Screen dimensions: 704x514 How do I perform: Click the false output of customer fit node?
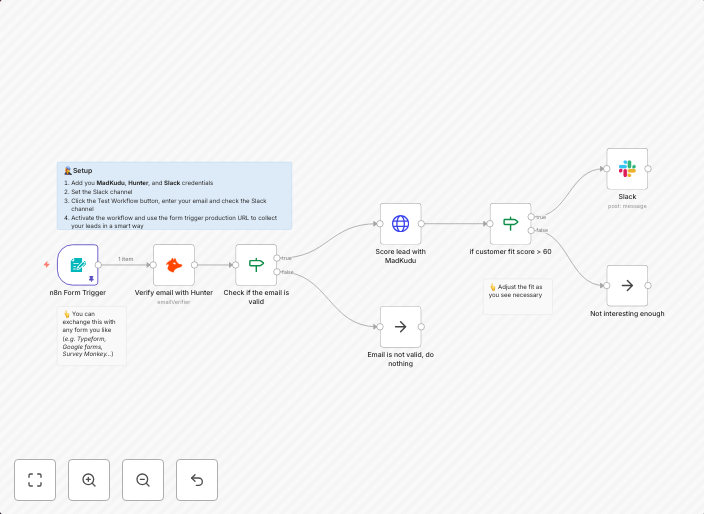[531, 230]
